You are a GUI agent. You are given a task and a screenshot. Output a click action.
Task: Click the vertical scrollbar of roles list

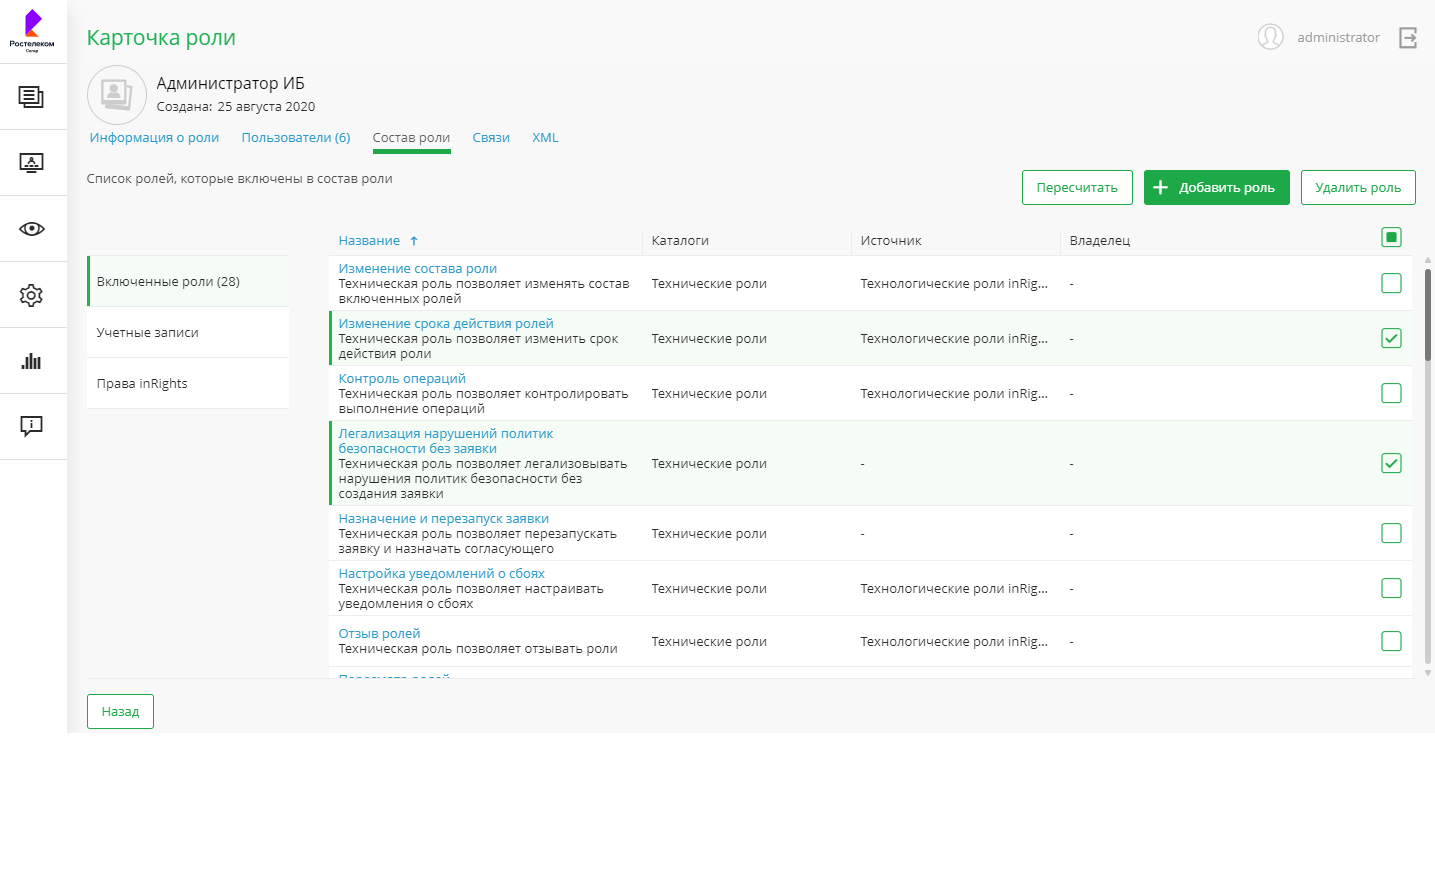[x=1428, y=314]
